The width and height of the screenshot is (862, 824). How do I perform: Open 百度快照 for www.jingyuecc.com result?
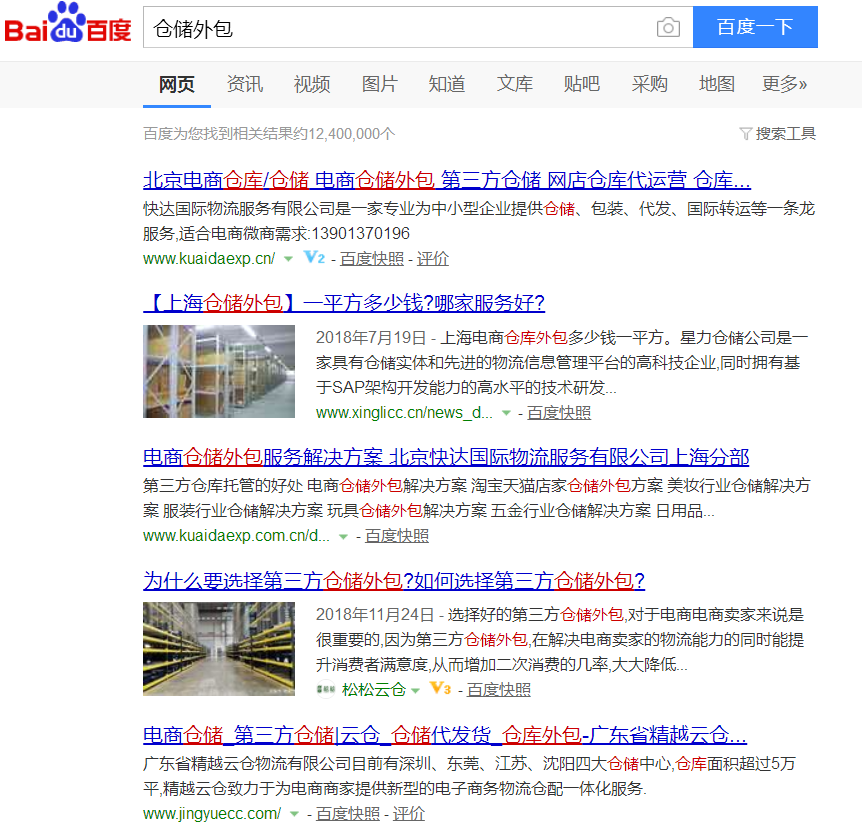pyautogui.click(x=348, y=813)
